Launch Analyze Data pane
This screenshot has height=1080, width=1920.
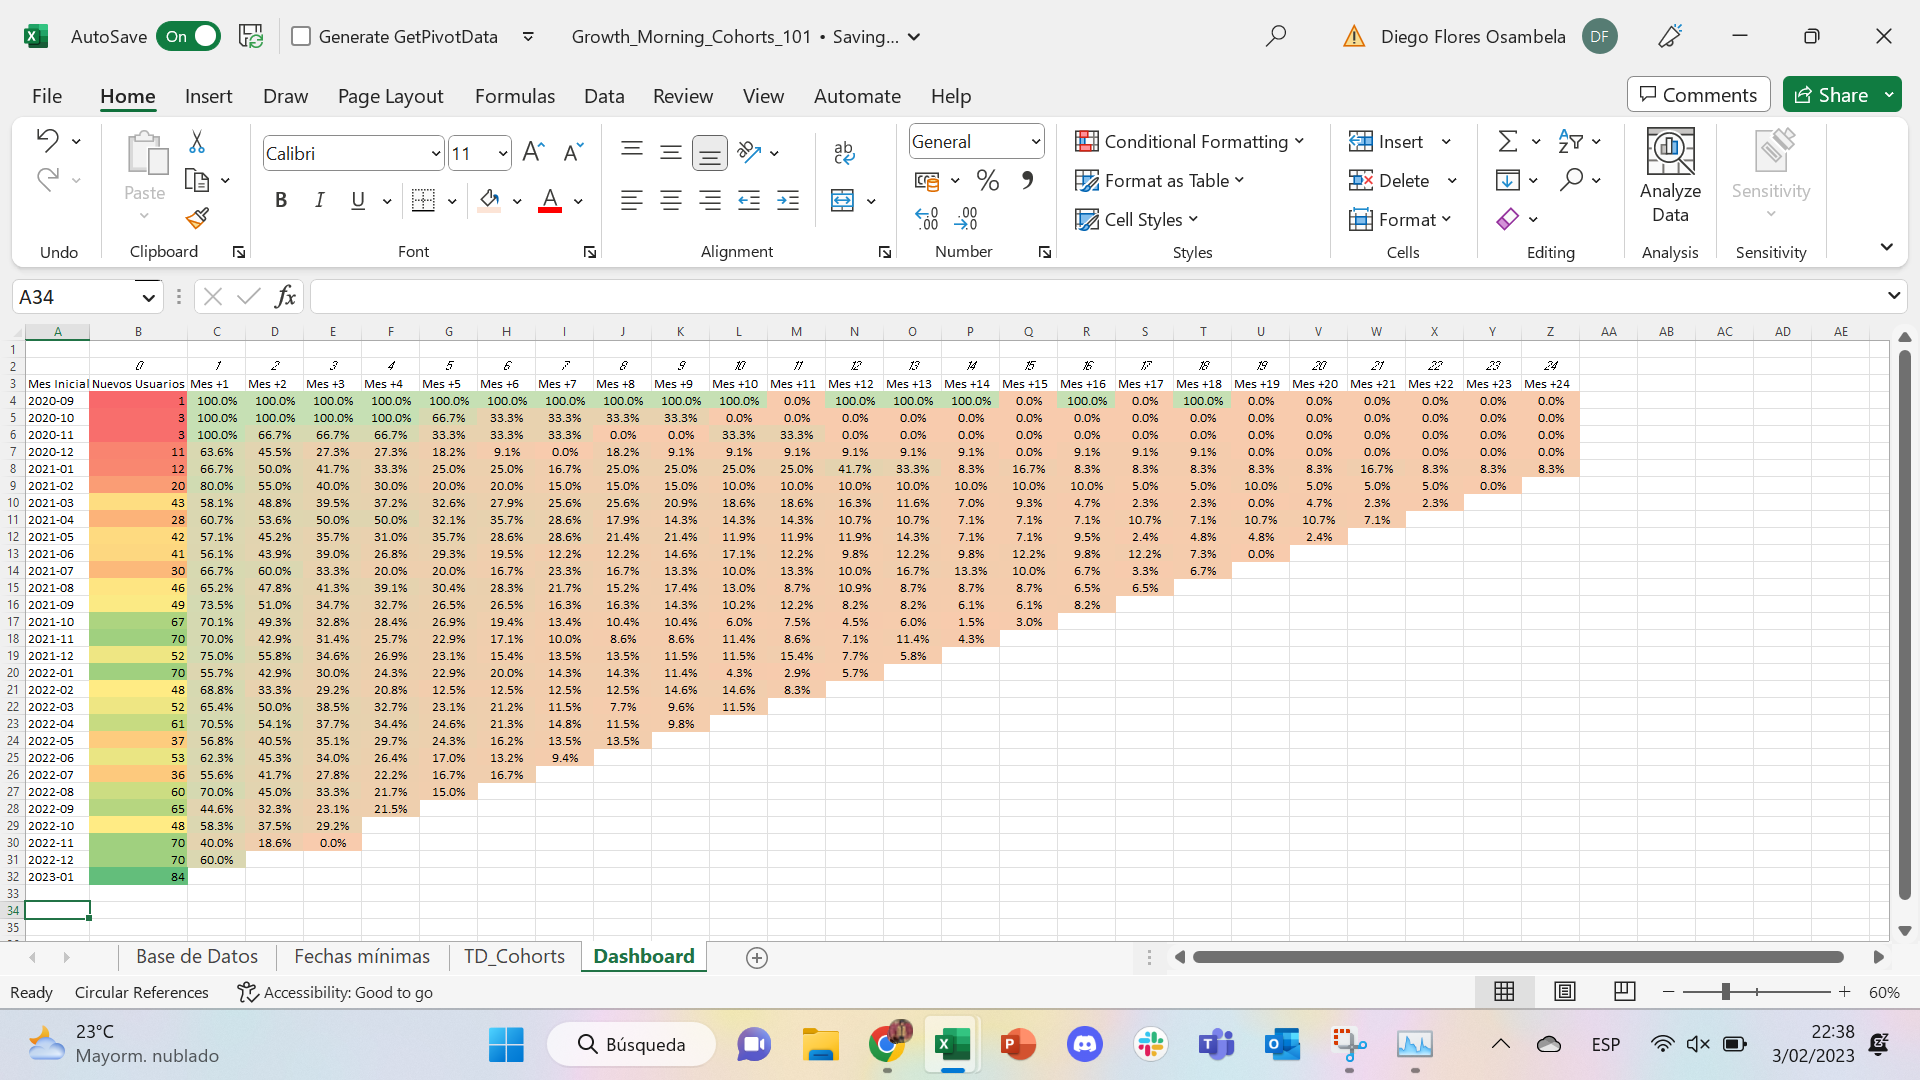1669,178
